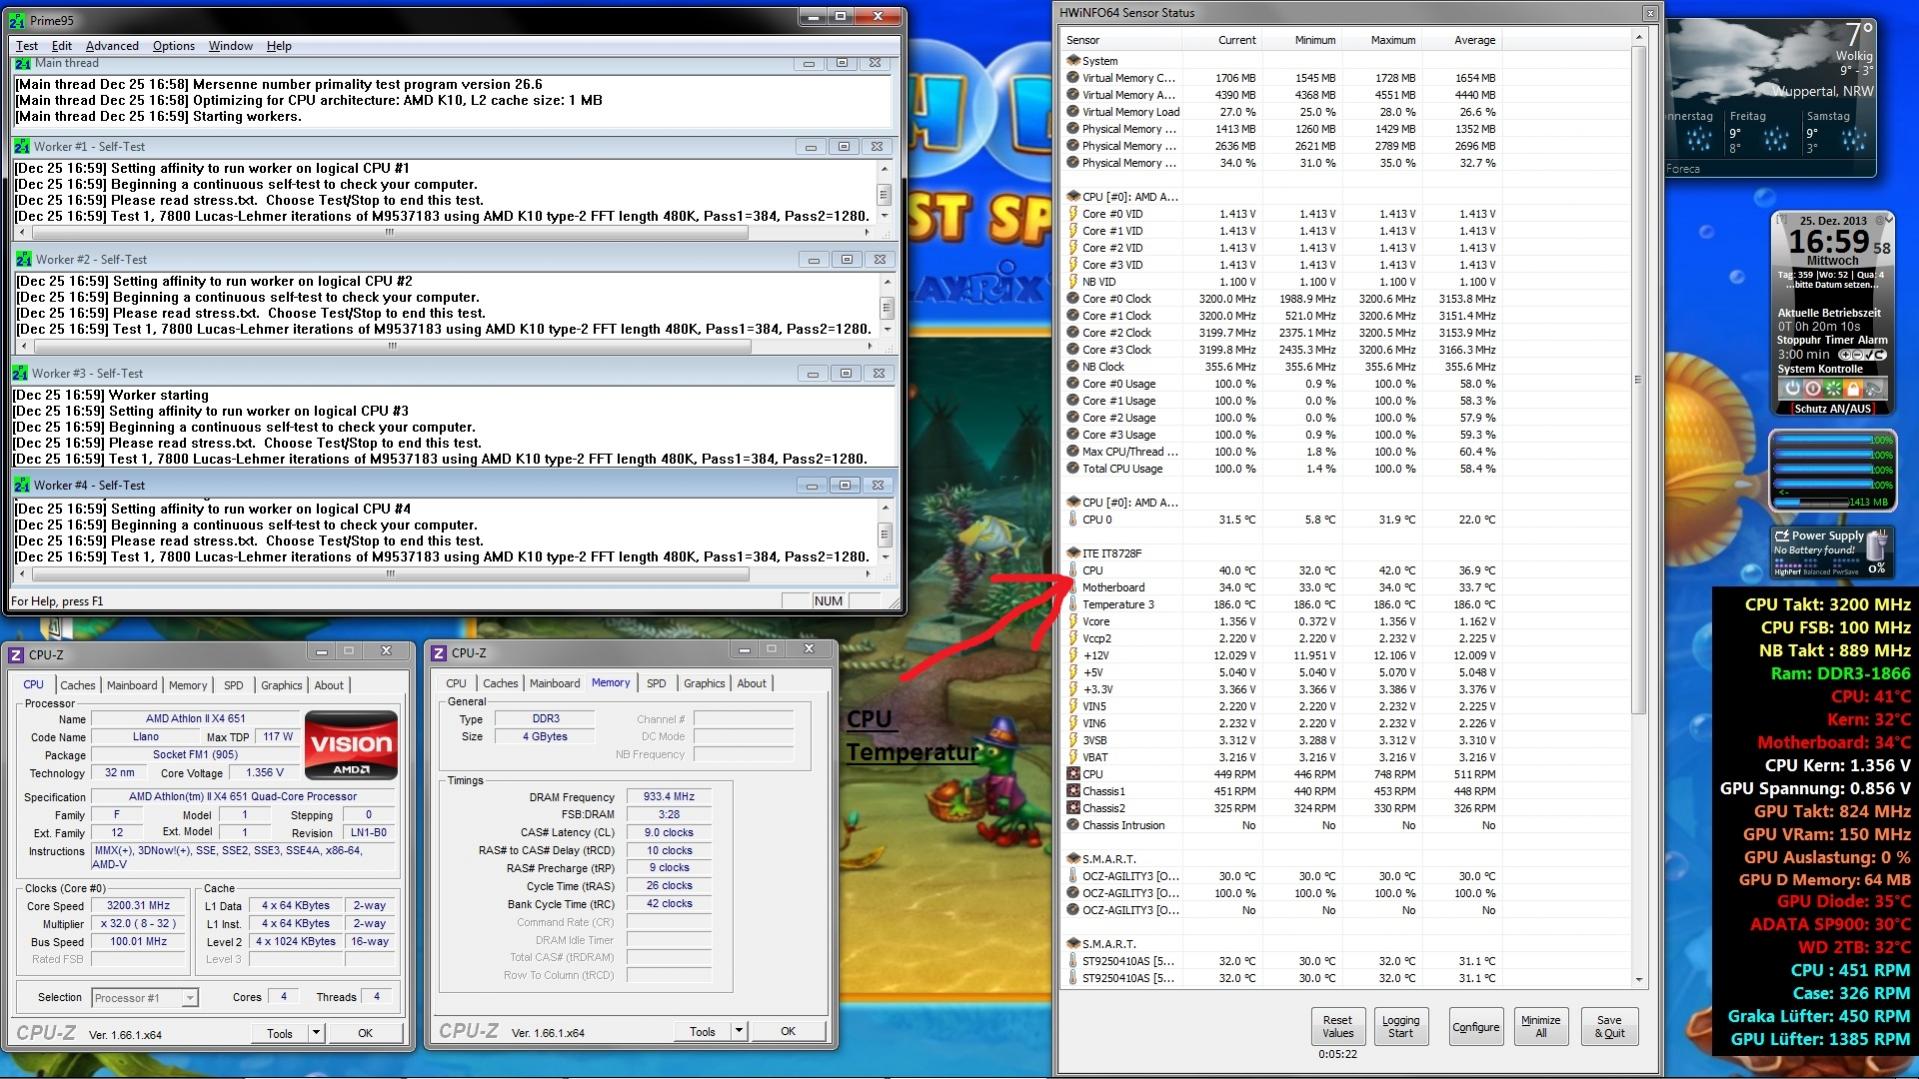Click the power button icon in System Kontrolle
The height and width of the screenshot is (1079, 1919).
point(1793,388)
